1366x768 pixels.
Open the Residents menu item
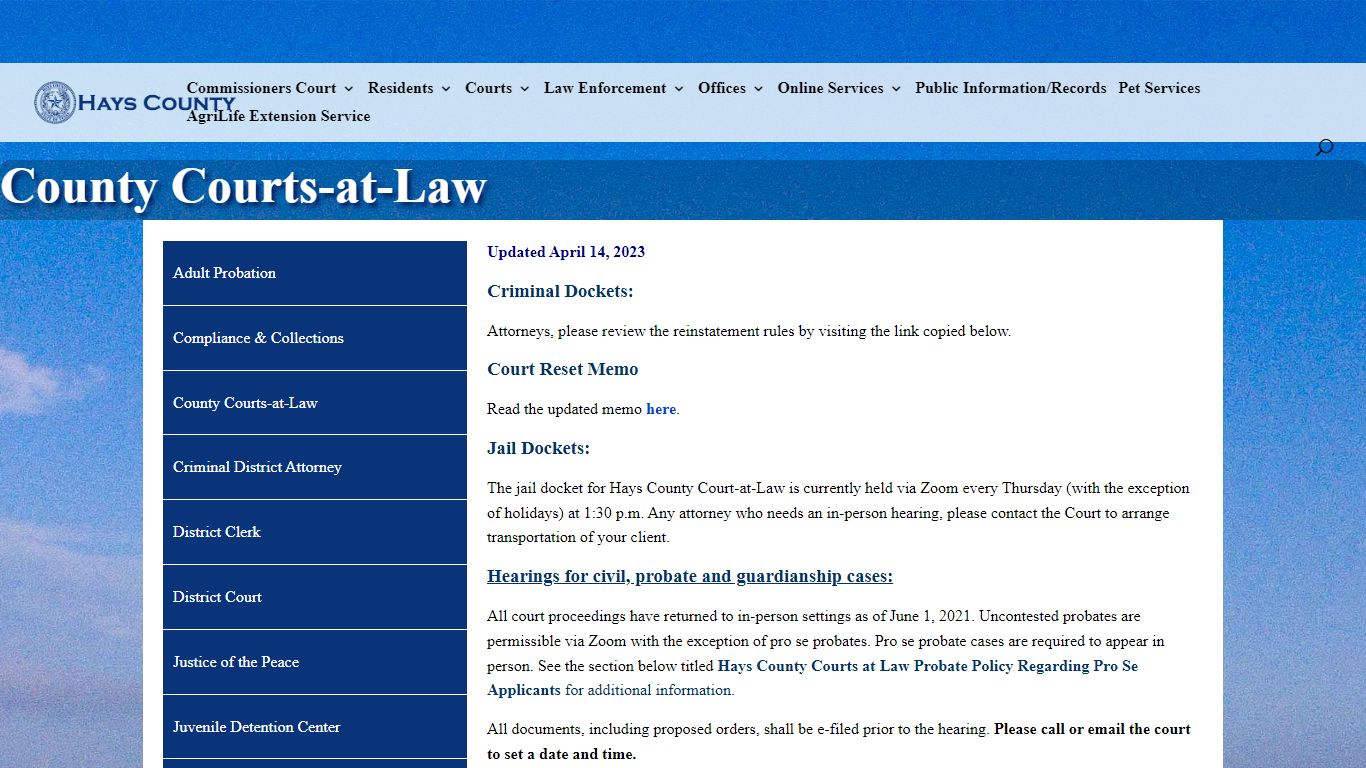(401, 88)
